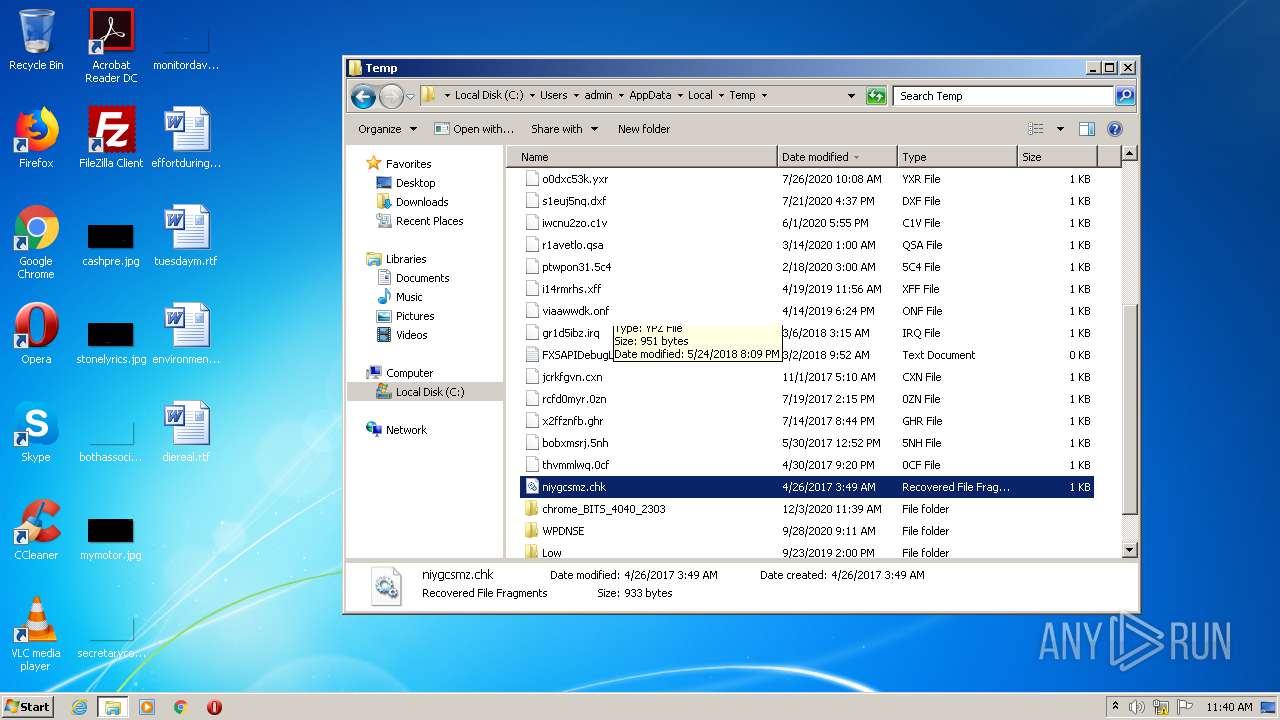Select file ptwpon31.5c4

pos(576,267)
